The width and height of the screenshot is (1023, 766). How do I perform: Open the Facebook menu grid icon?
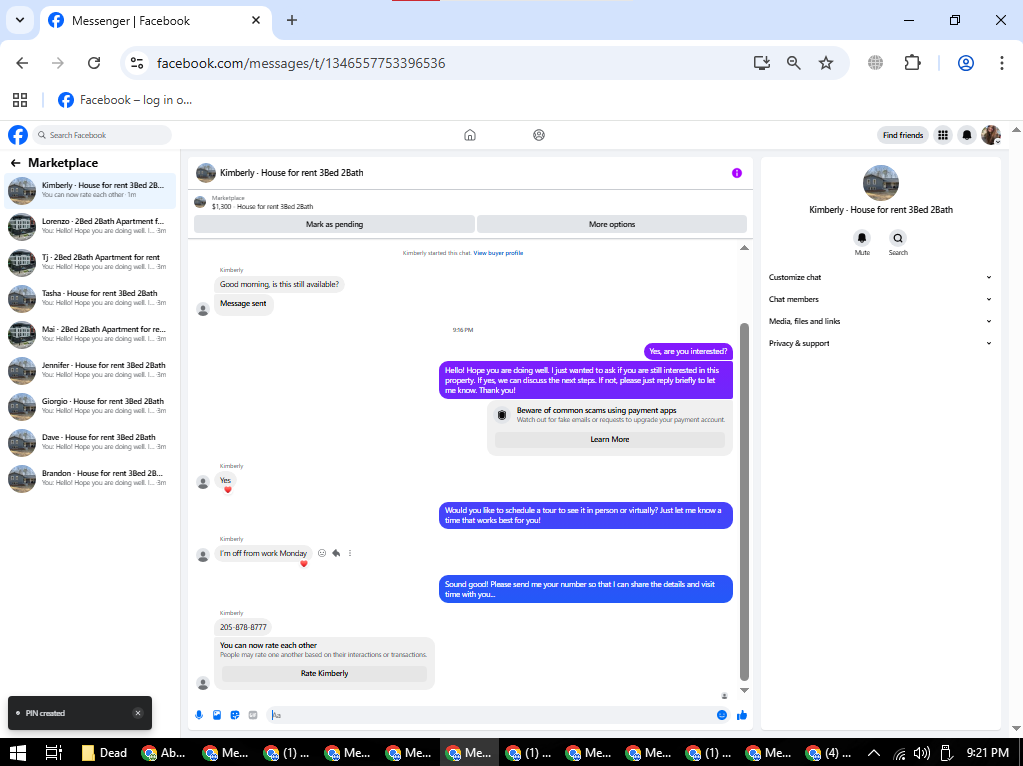[943, 135]
